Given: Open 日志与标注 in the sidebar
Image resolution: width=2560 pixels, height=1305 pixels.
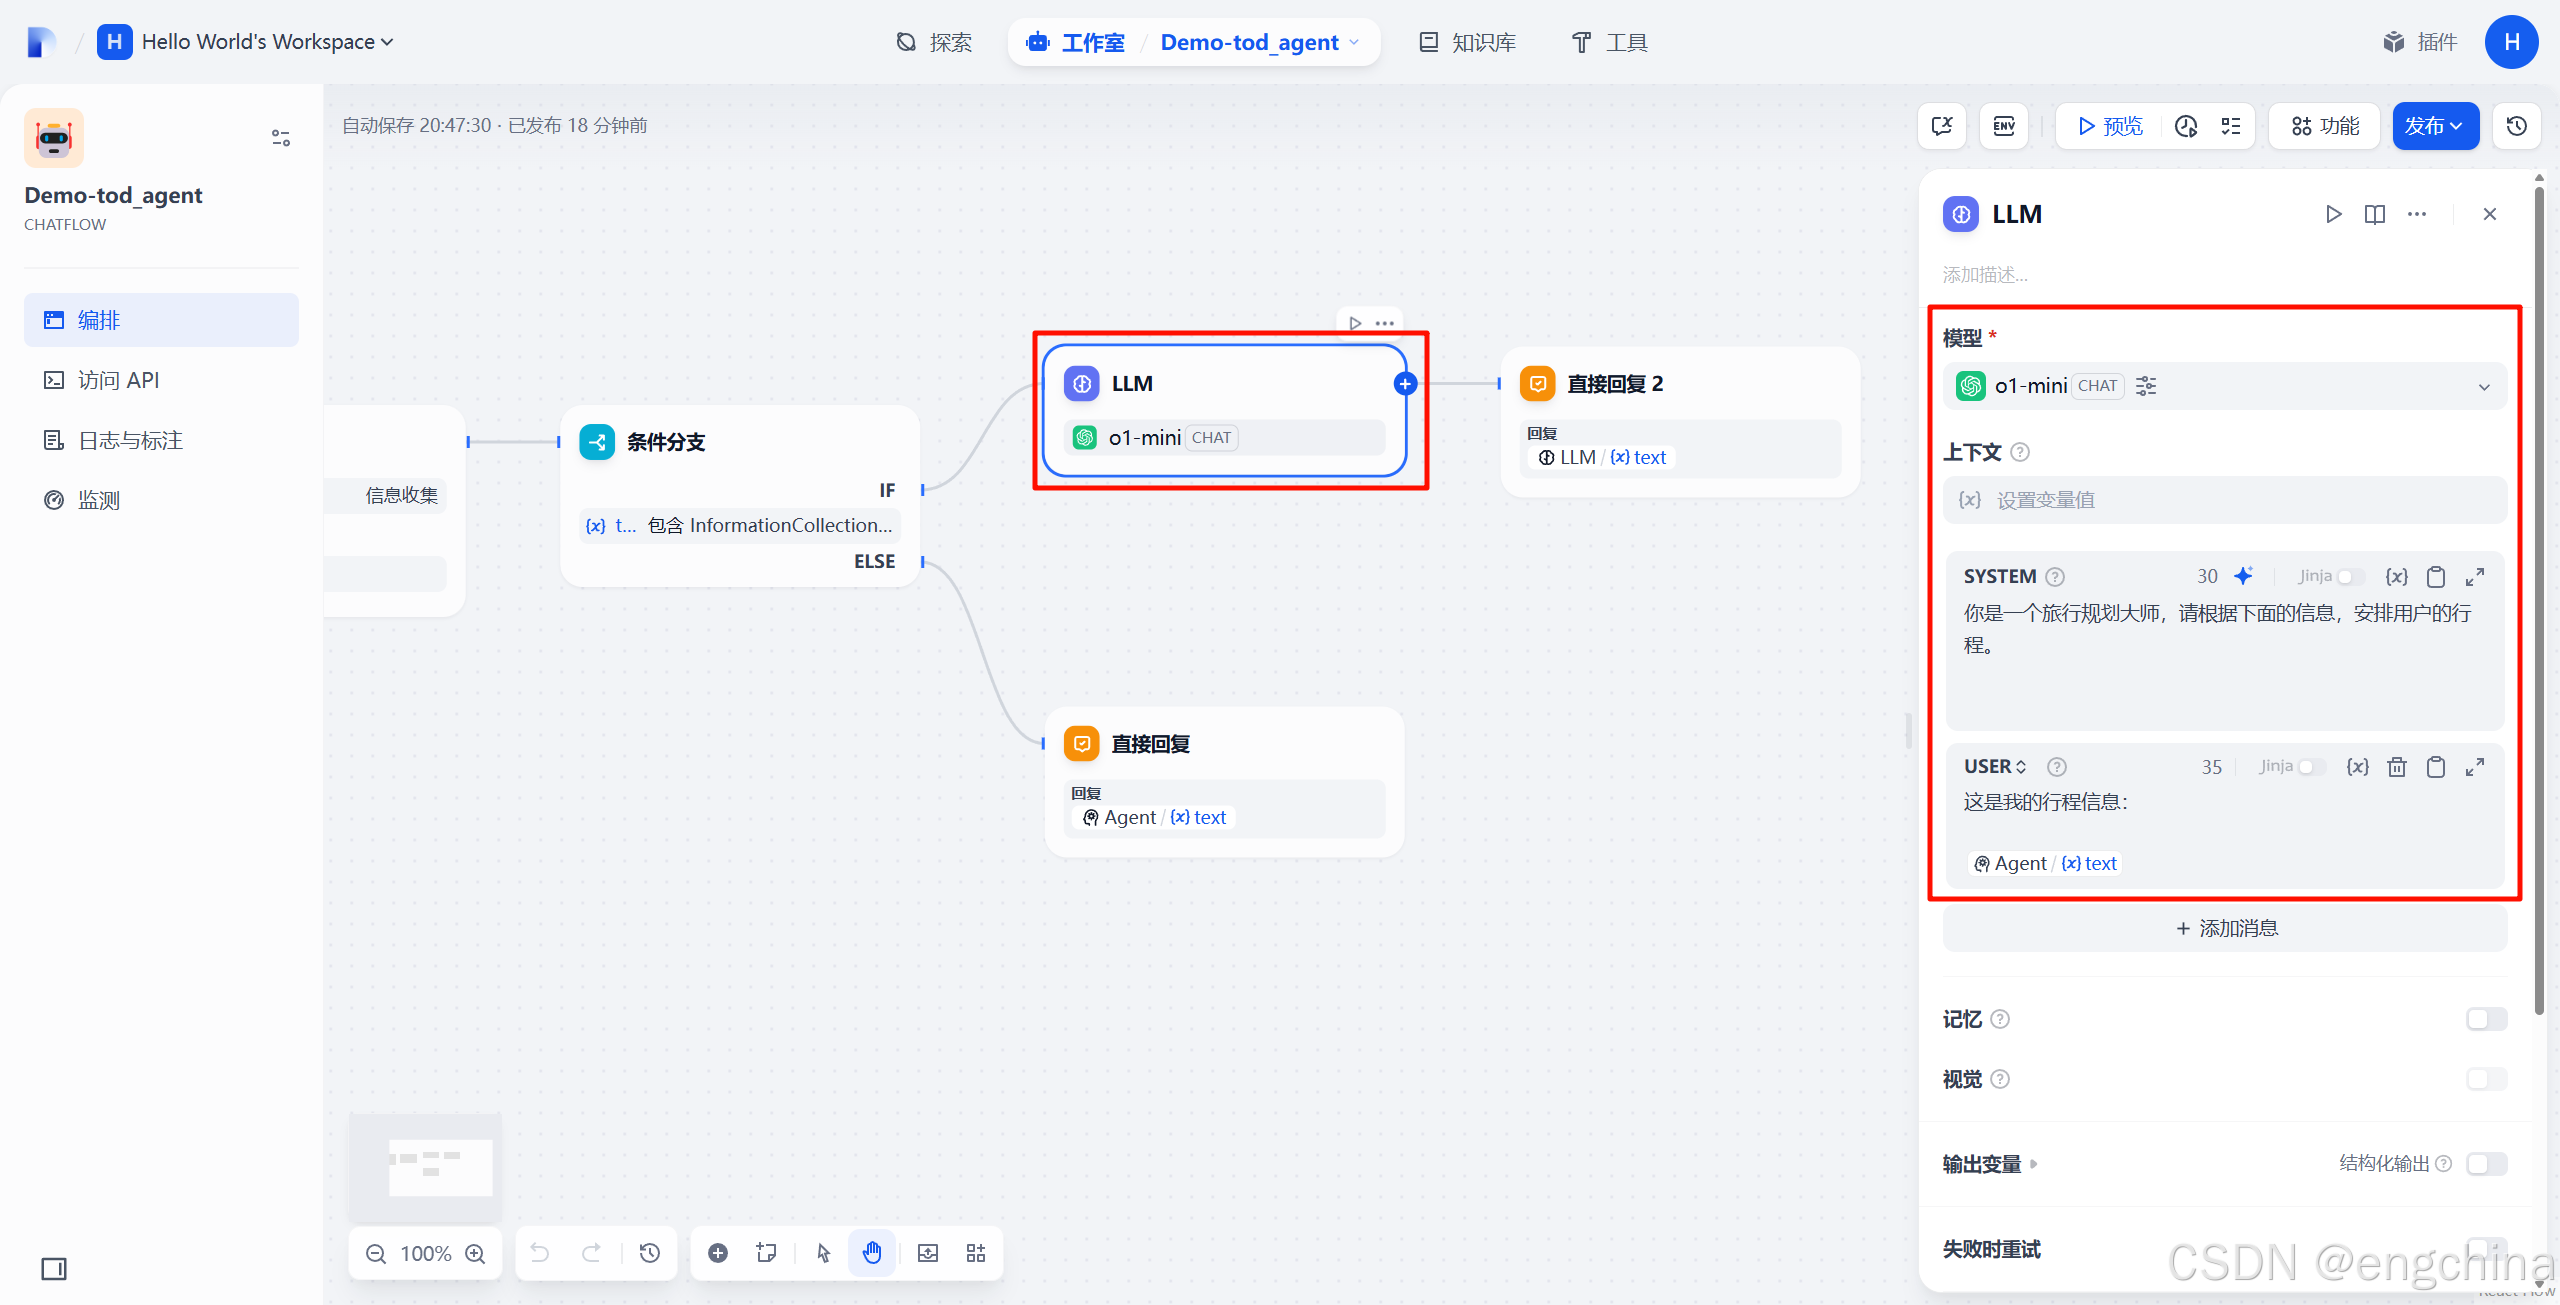Looking at the screenshot, I should click(130, 440).
